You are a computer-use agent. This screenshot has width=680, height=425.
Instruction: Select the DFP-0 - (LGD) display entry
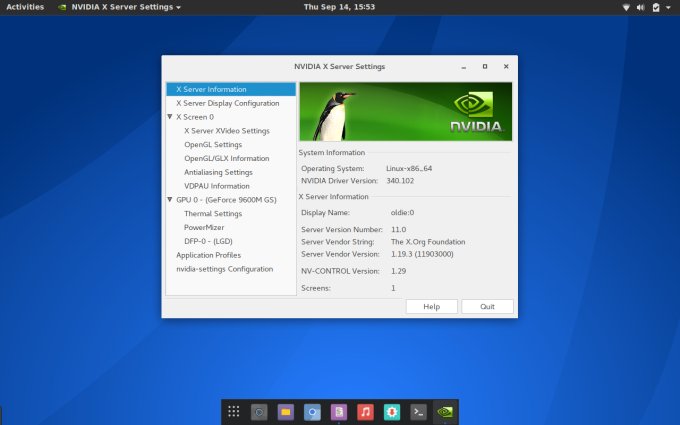tap(208, 241)
